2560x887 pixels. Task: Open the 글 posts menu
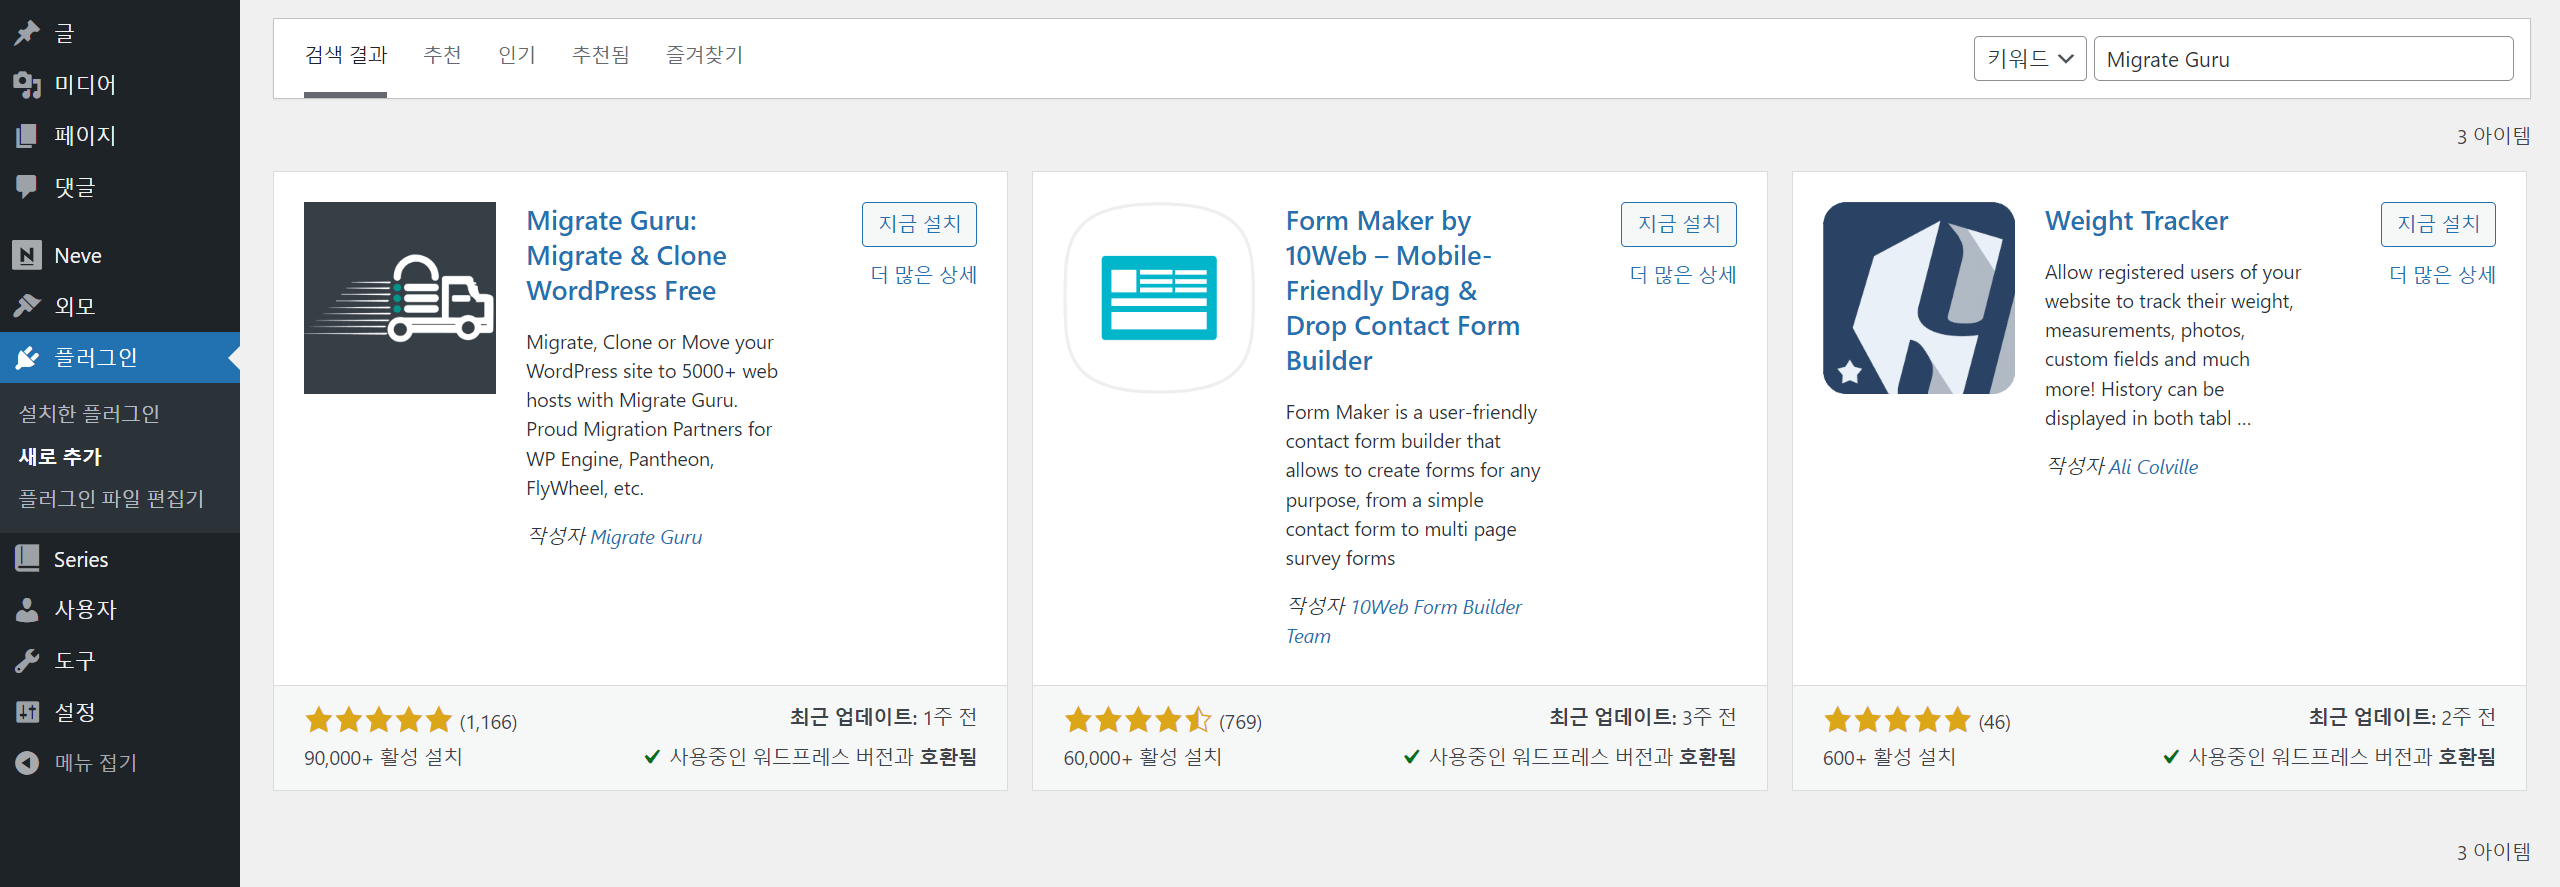[x=64, y=33]
